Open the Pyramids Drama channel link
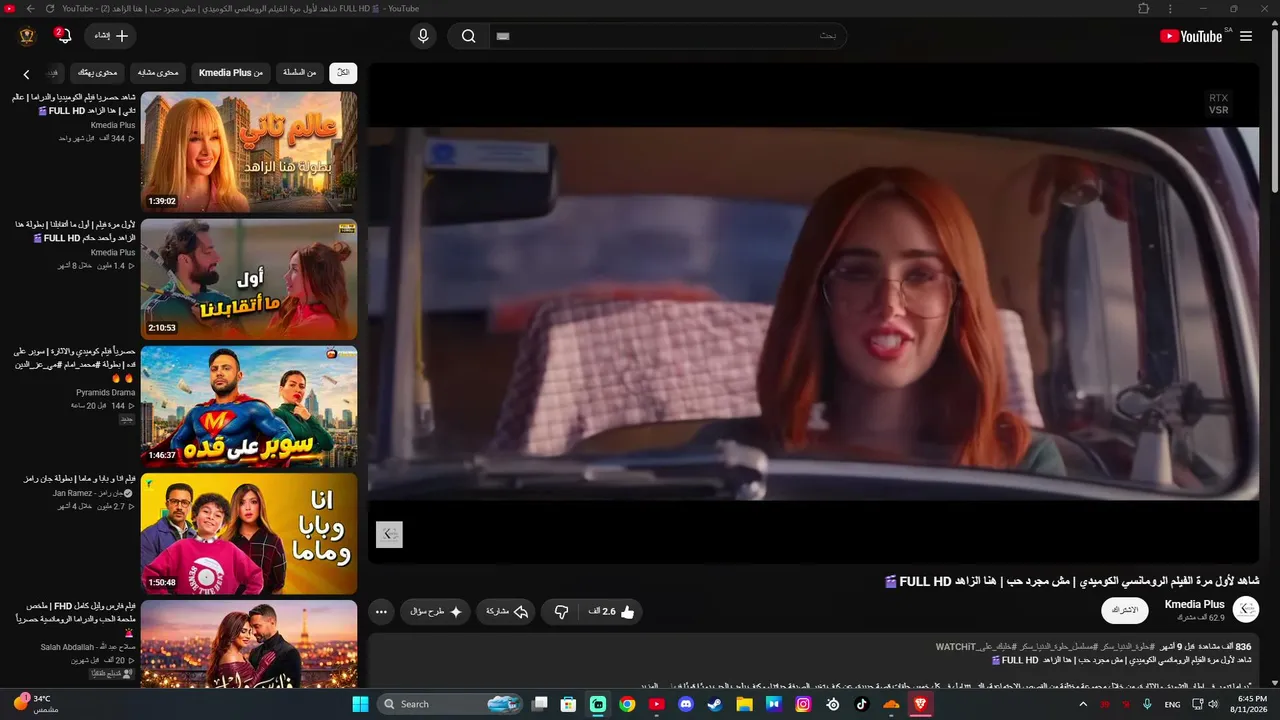 105,393
